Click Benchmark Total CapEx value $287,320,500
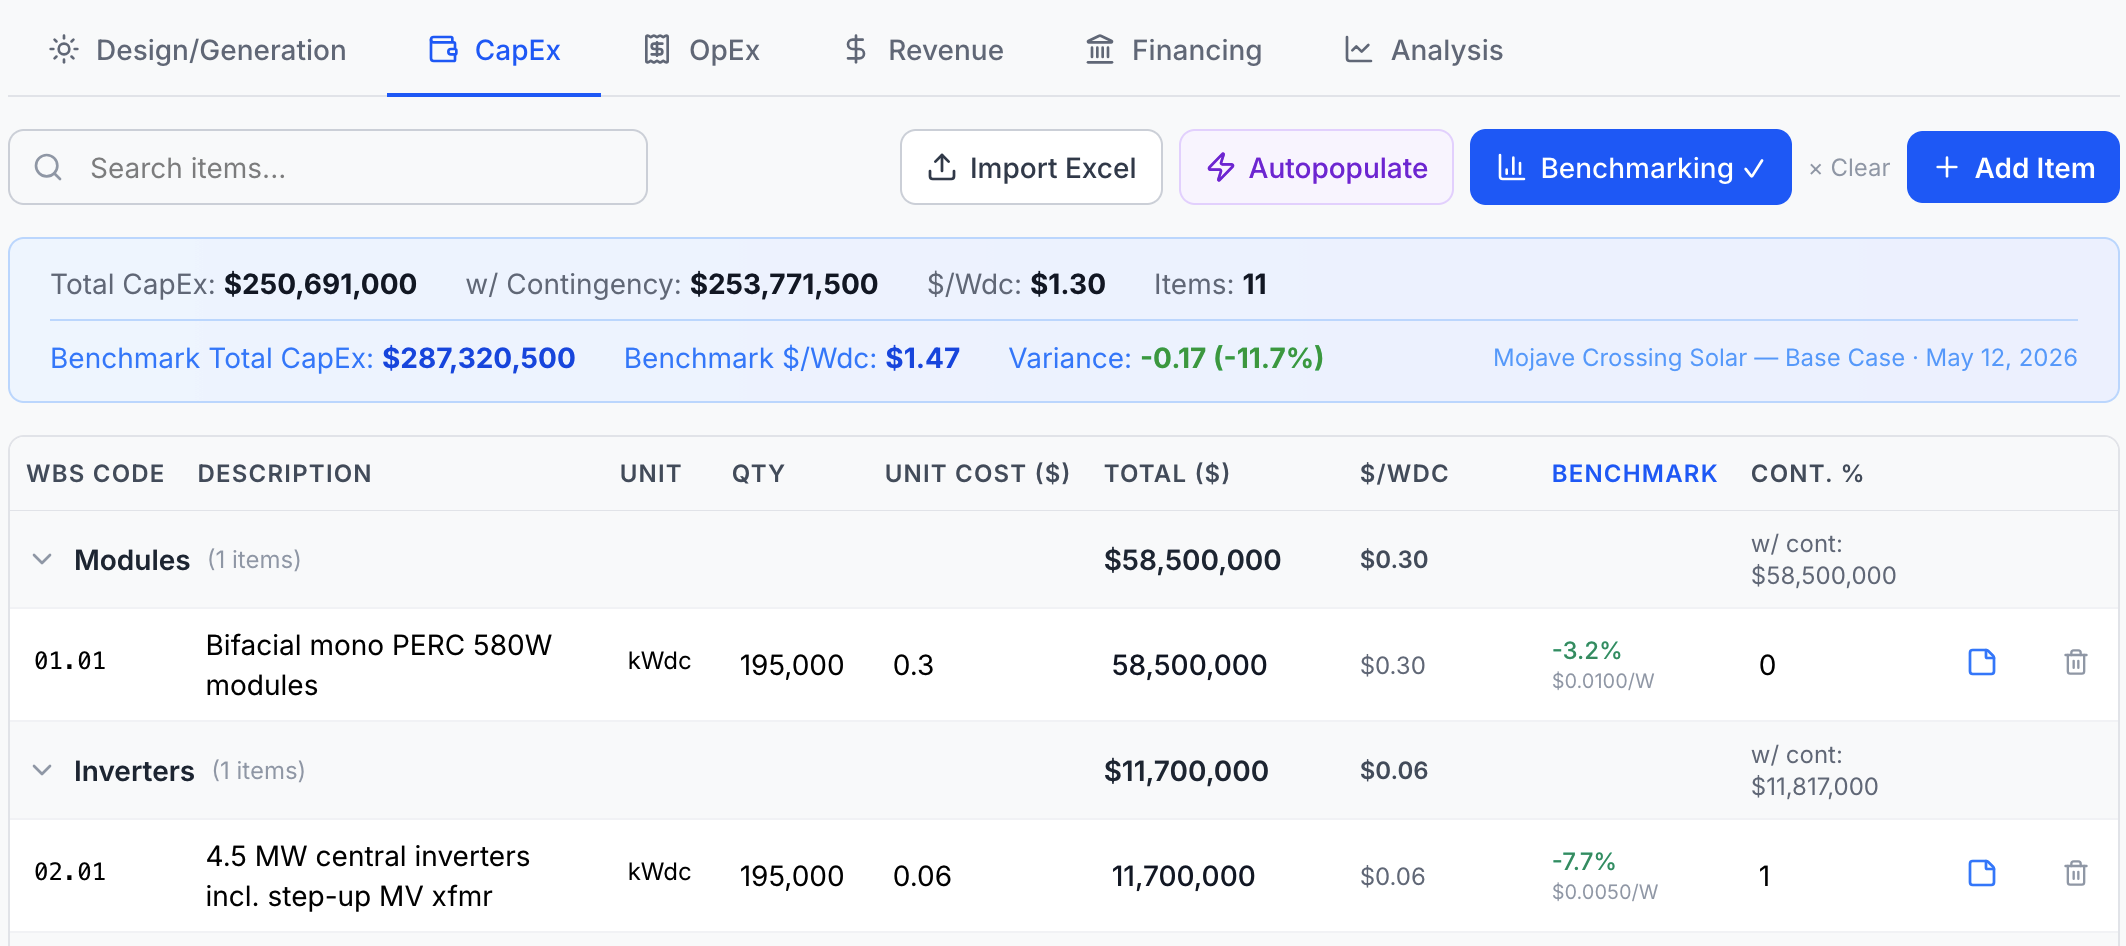Screen dimensions: 2126x946 [x=478, y=358]
